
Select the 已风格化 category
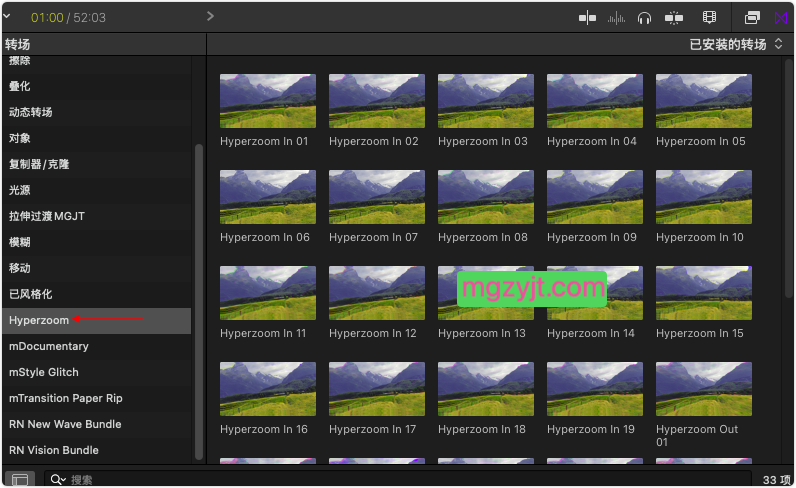[96, 294]
